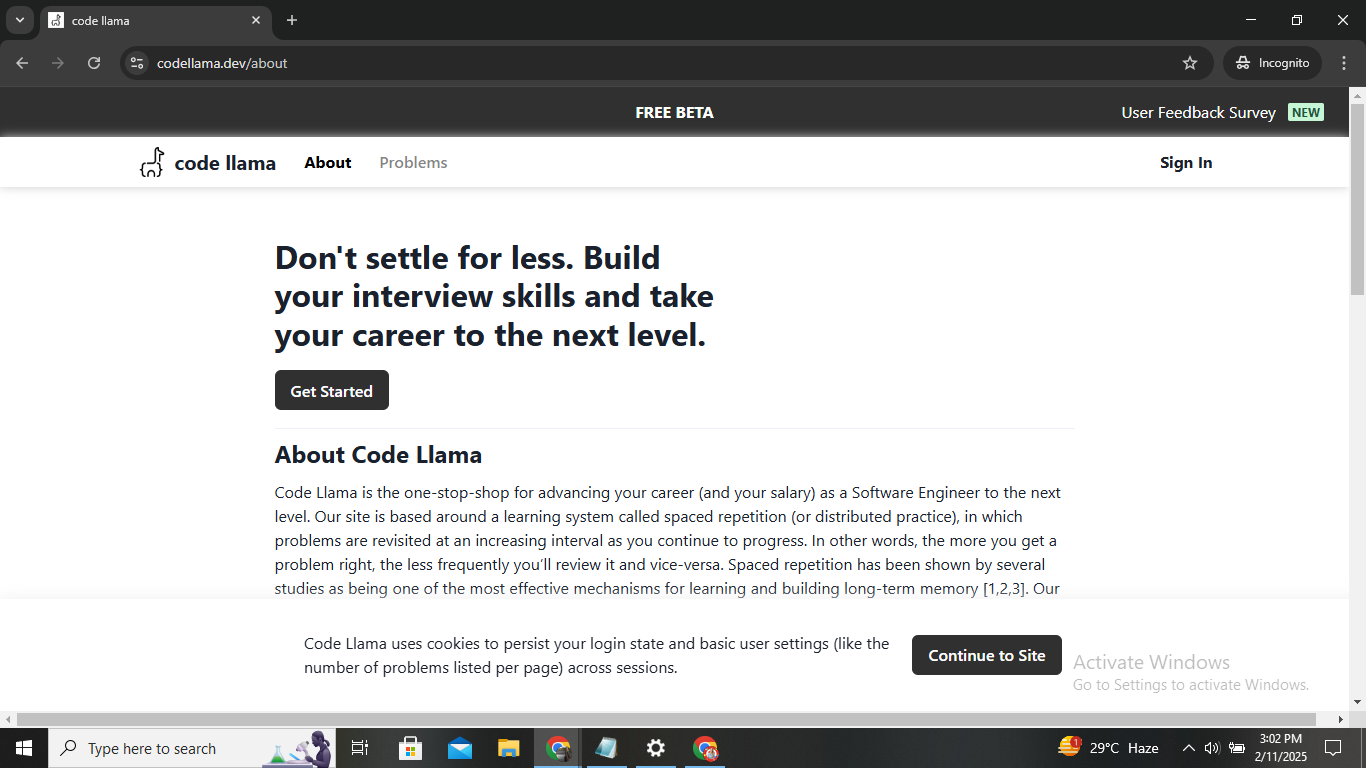Click the NEW badge next to survey
1366x768 pixels.
[x=1306, y=113]
